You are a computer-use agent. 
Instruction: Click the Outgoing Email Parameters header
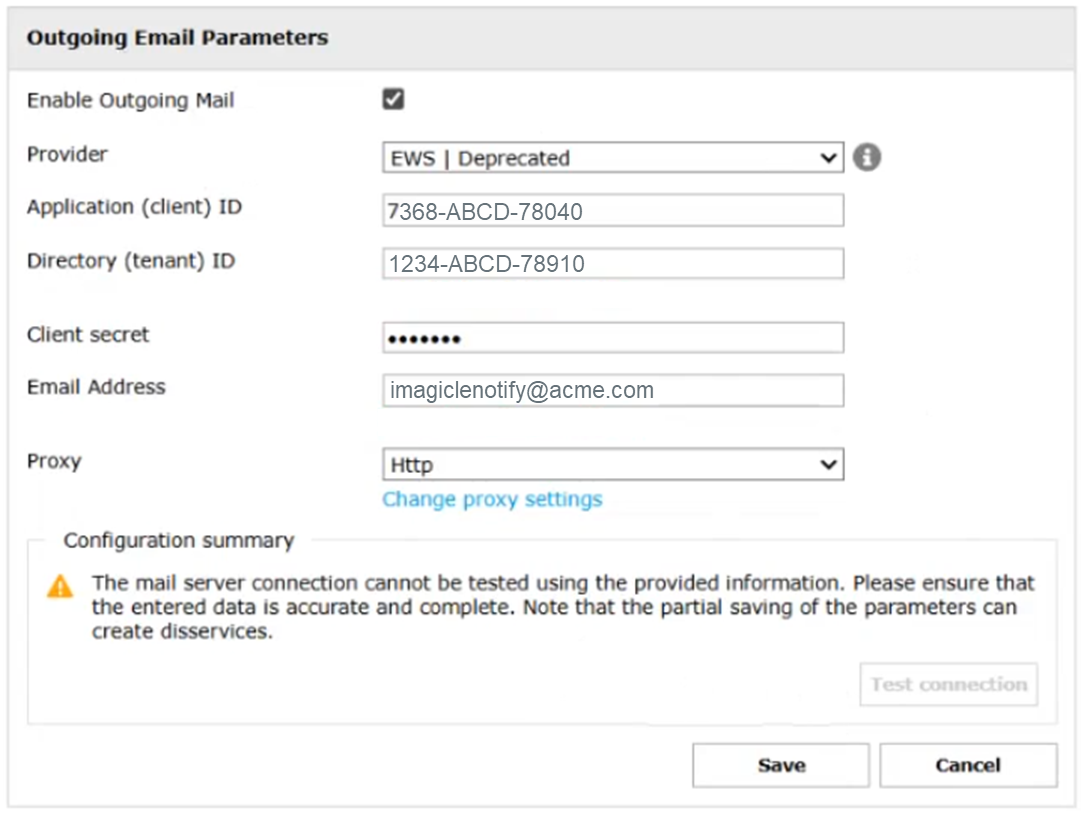[x=177, y=39]
